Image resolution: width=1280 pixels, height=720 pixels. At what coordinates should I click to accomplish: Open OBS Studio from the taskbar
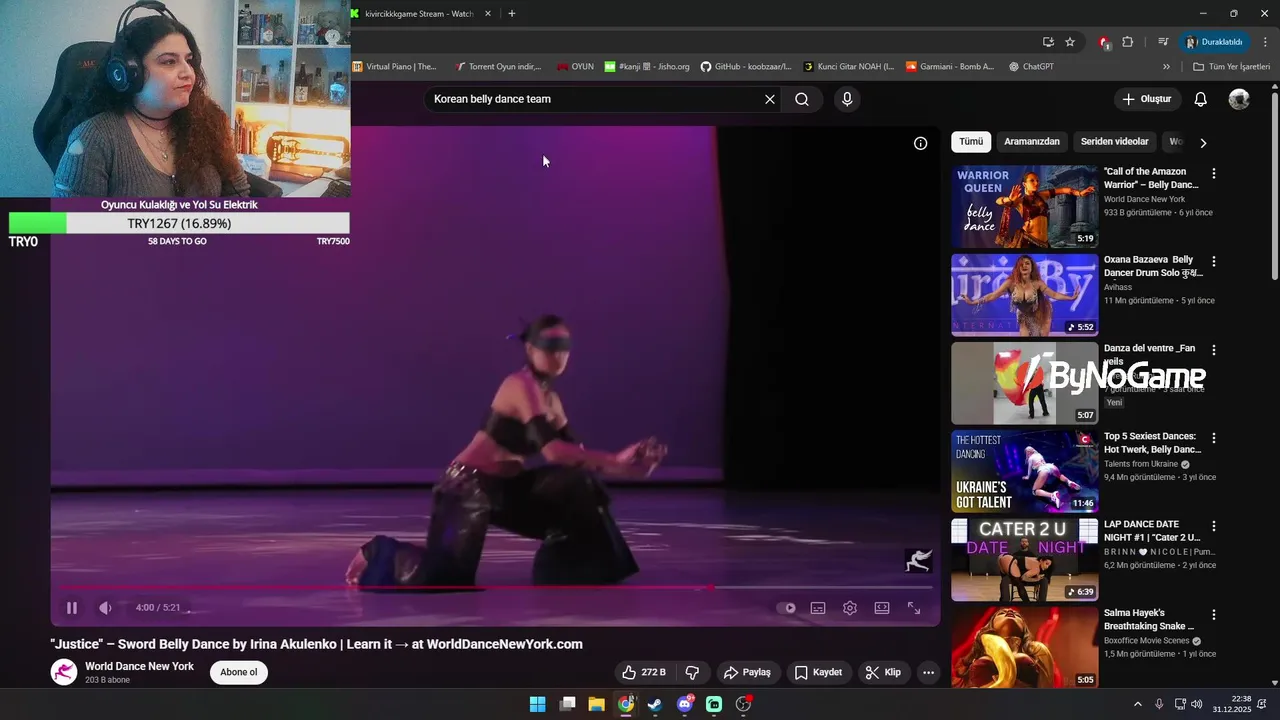point(743,704)
